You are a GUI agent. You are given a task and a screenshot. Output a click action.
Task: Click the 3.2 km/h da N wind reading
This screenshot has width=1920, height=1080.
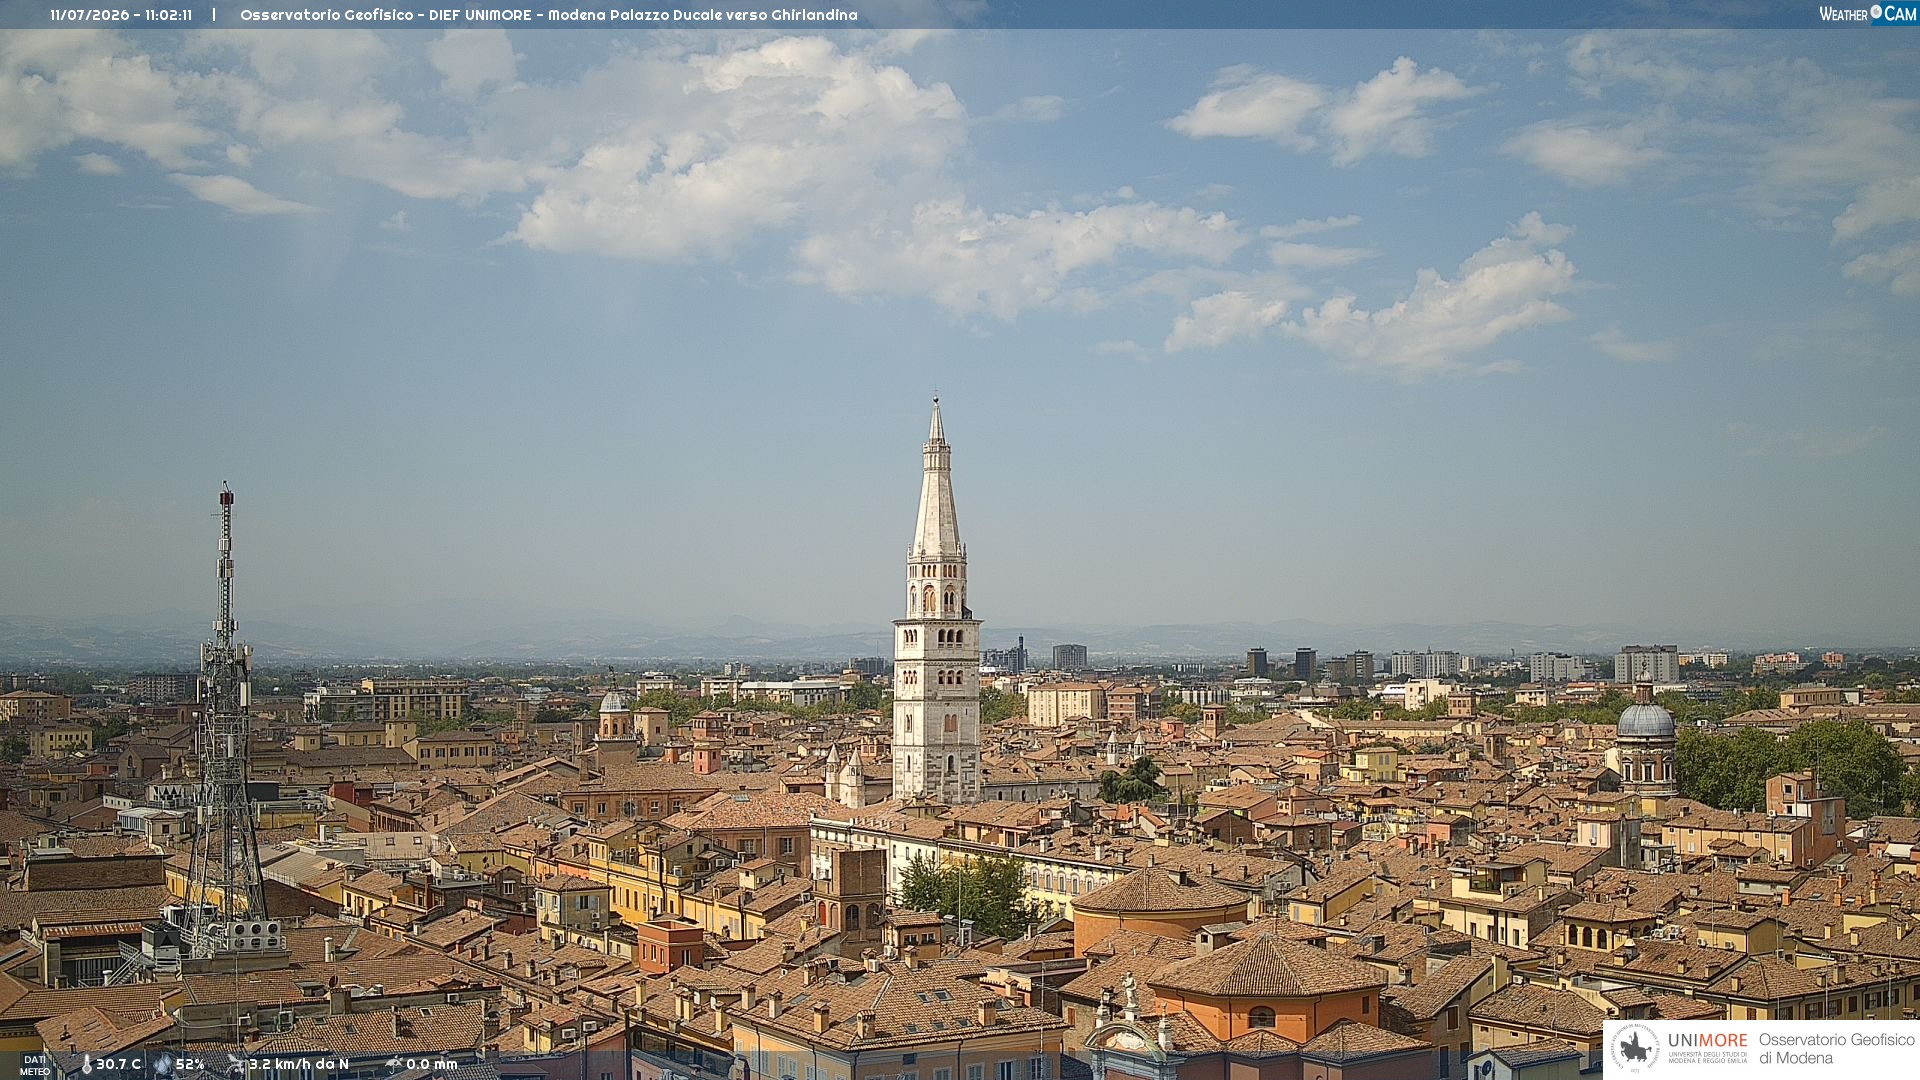point(299,1065)
